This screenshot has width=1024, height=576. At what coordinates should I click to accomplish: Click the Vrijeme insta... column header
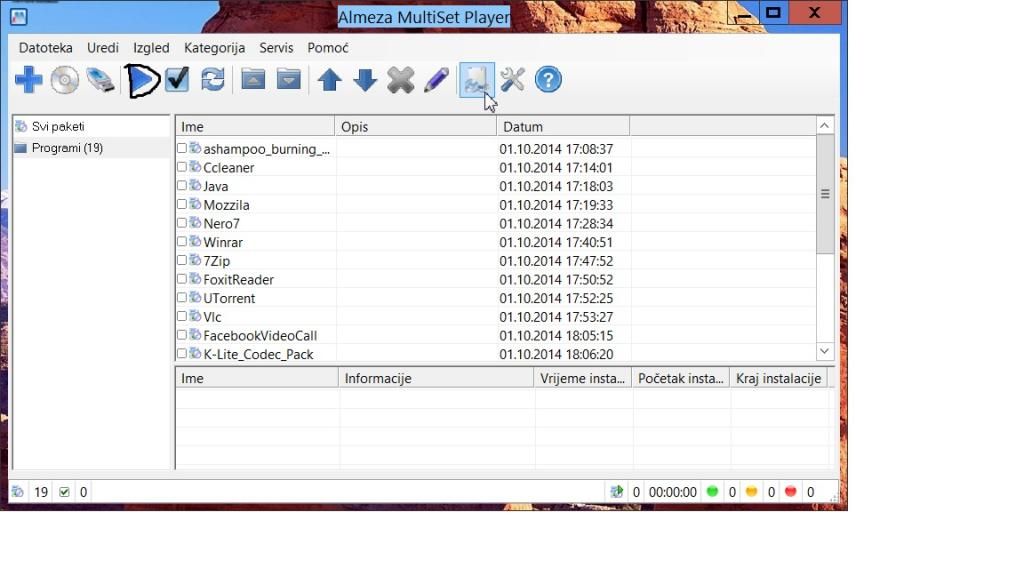[x=583, y=378]
